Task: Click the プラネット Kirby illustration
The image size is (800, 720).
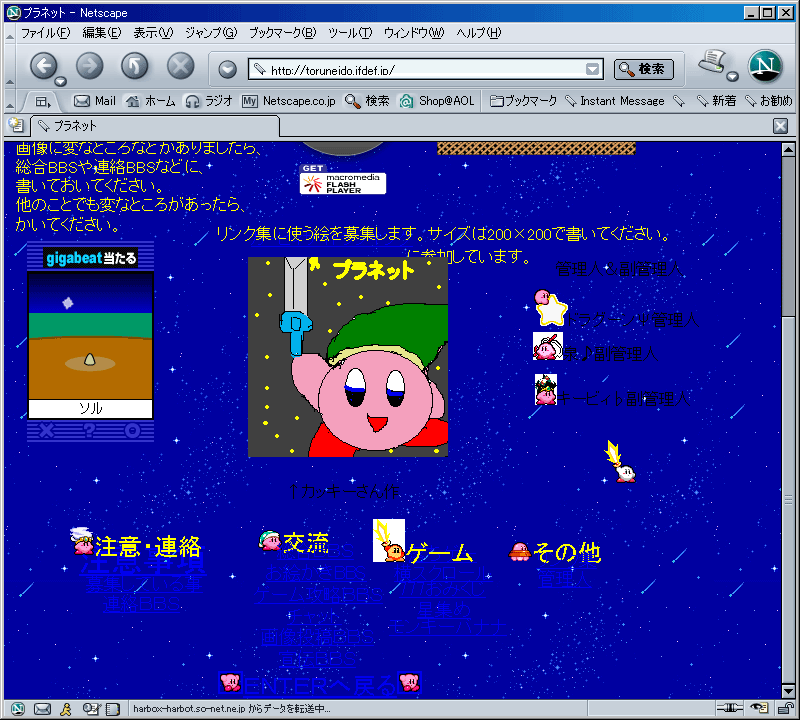Action: 348,357
